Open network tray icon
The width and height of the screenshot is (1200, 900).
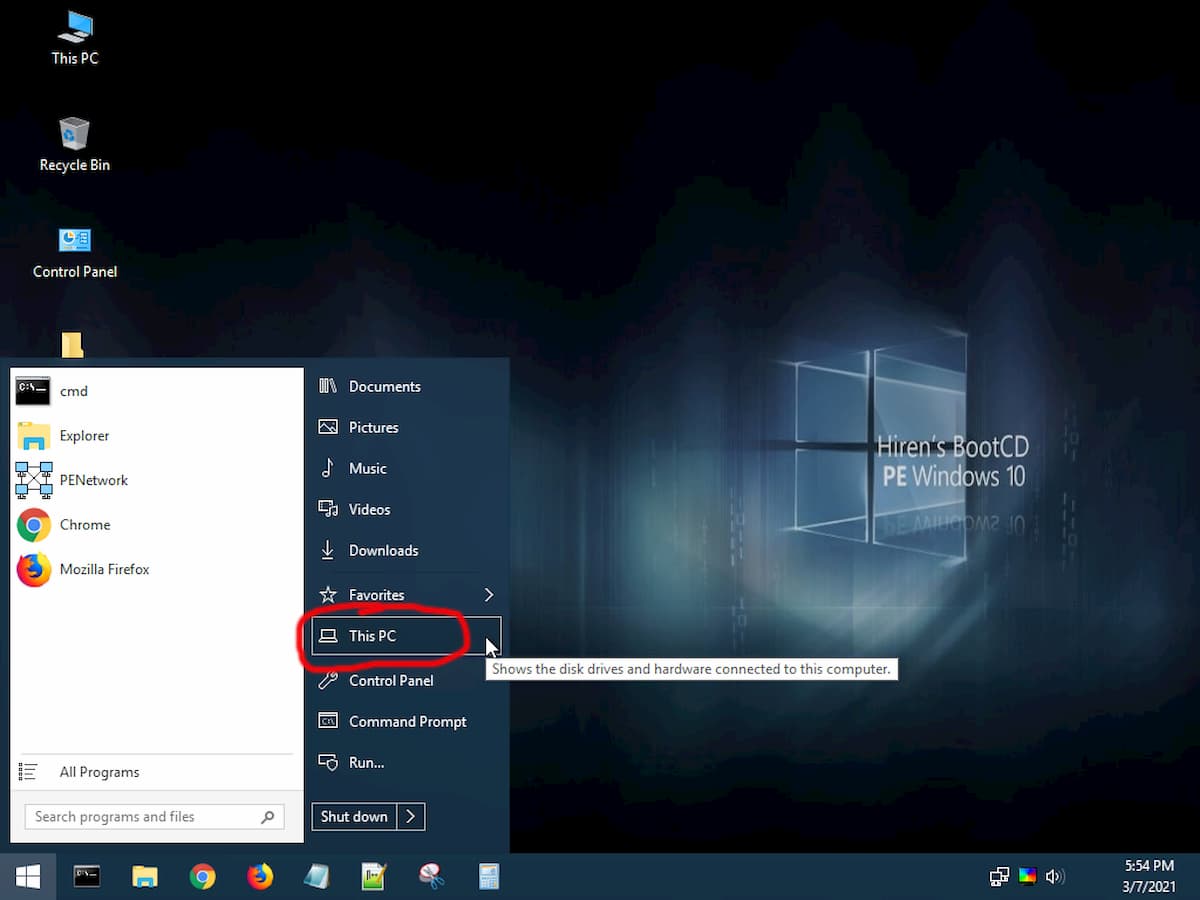[999, 877]
